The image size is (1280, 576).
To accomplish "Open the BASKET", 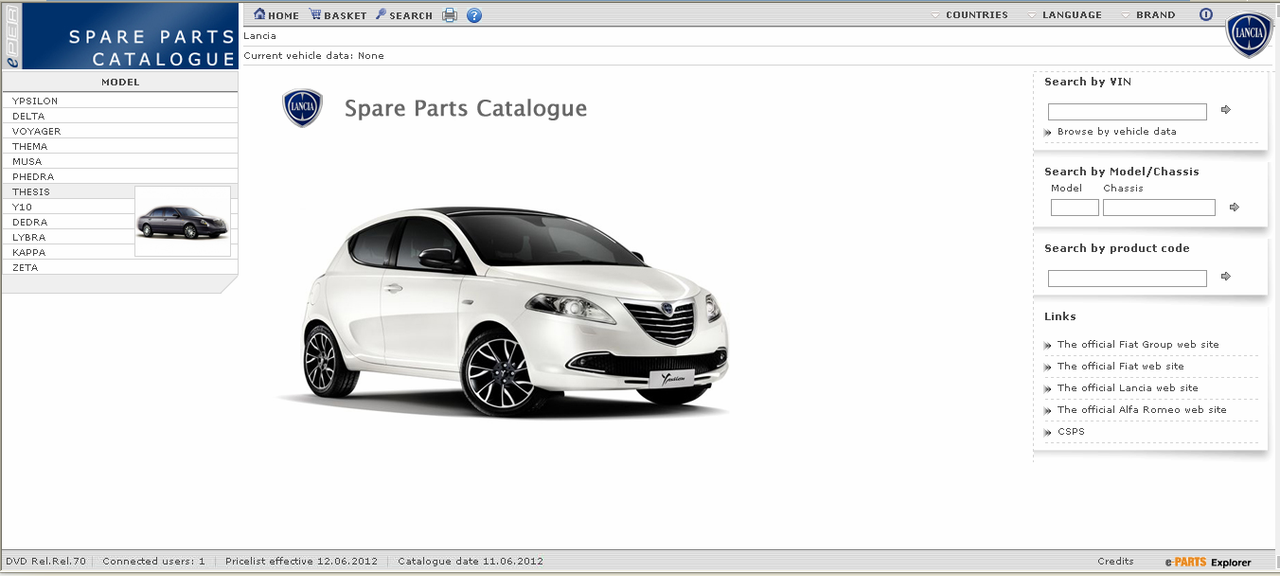I will (338, 15).
